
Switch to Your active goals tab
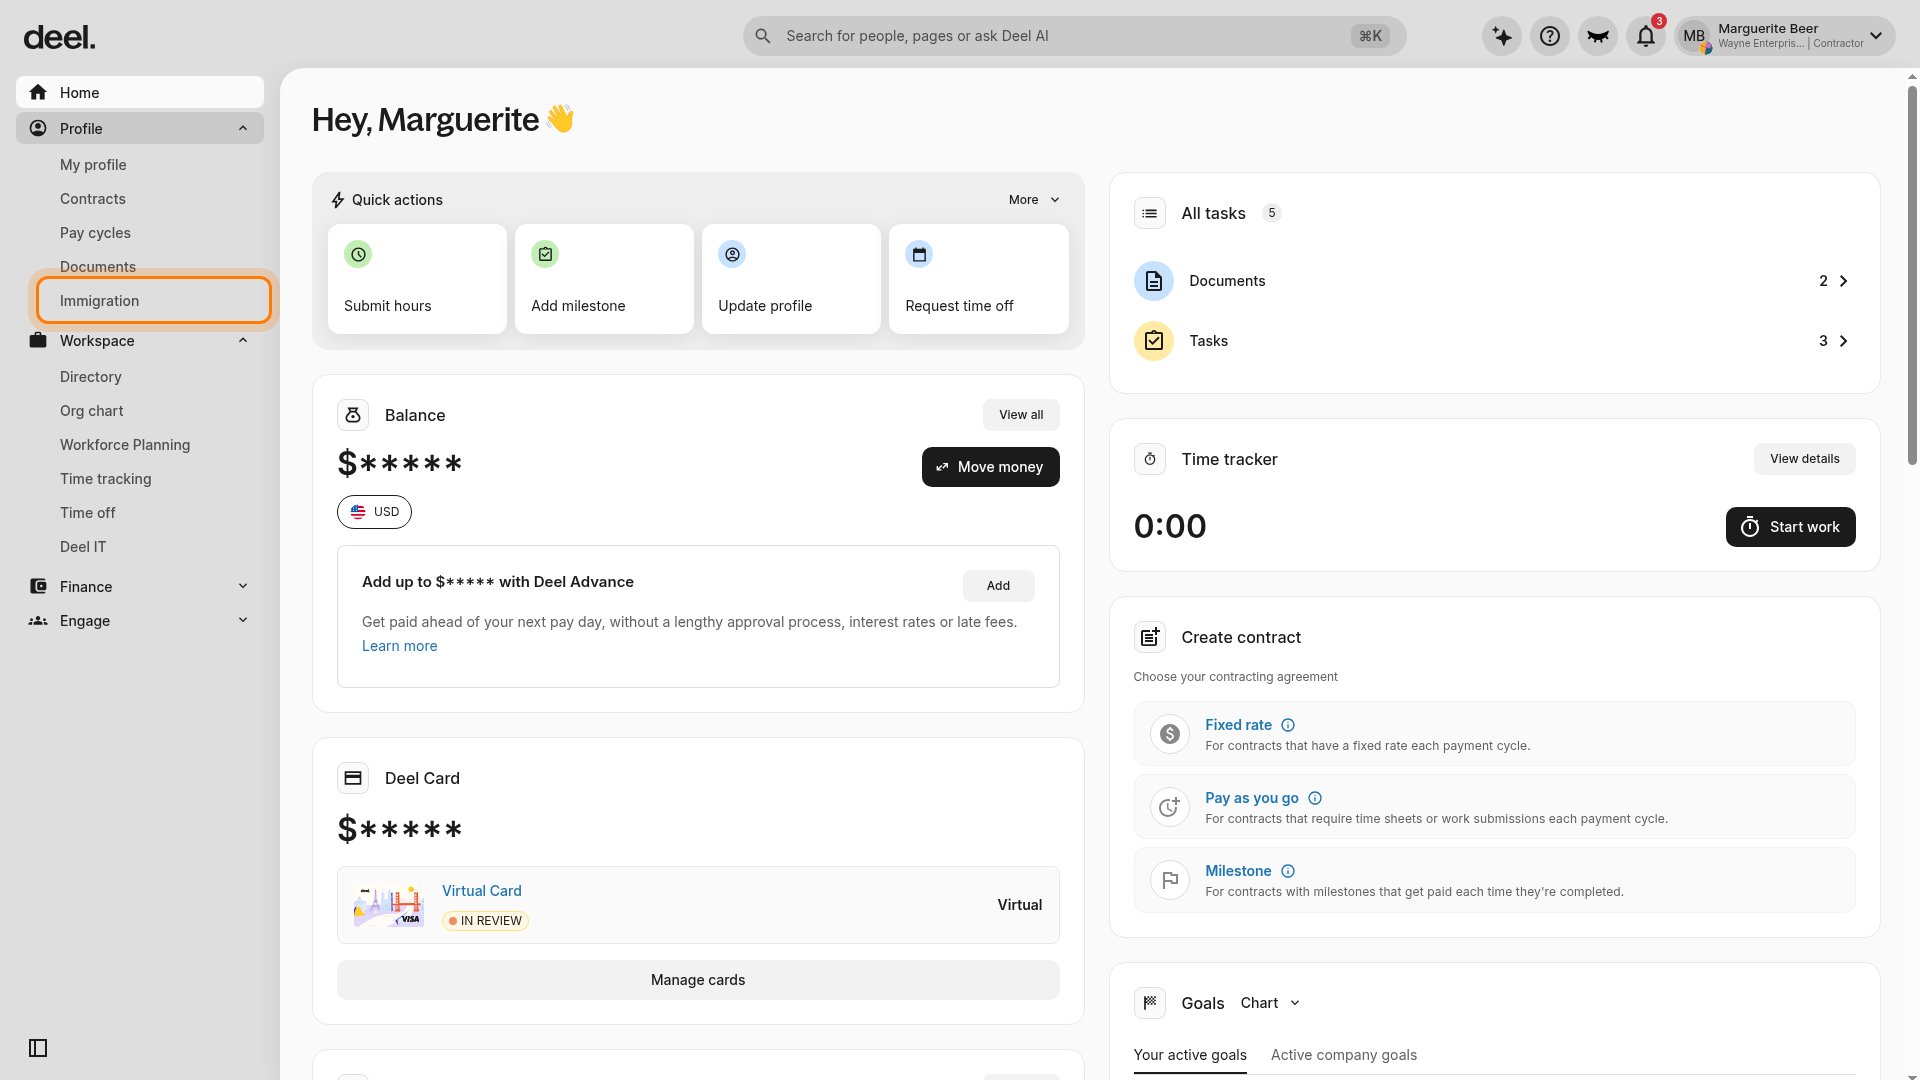point(1190,1055)
